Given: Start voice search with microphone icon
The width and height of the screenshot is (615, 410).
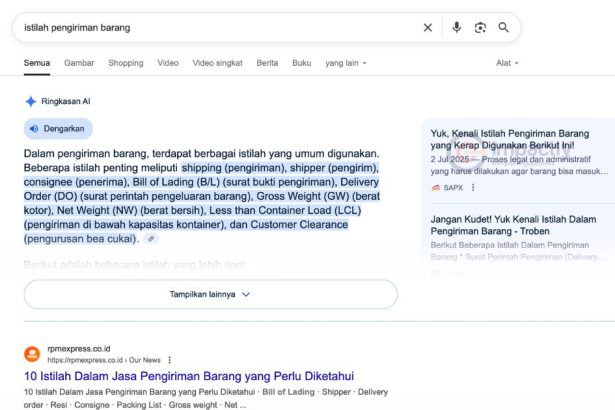Looking at the screenshot, I should coord(456,27).
